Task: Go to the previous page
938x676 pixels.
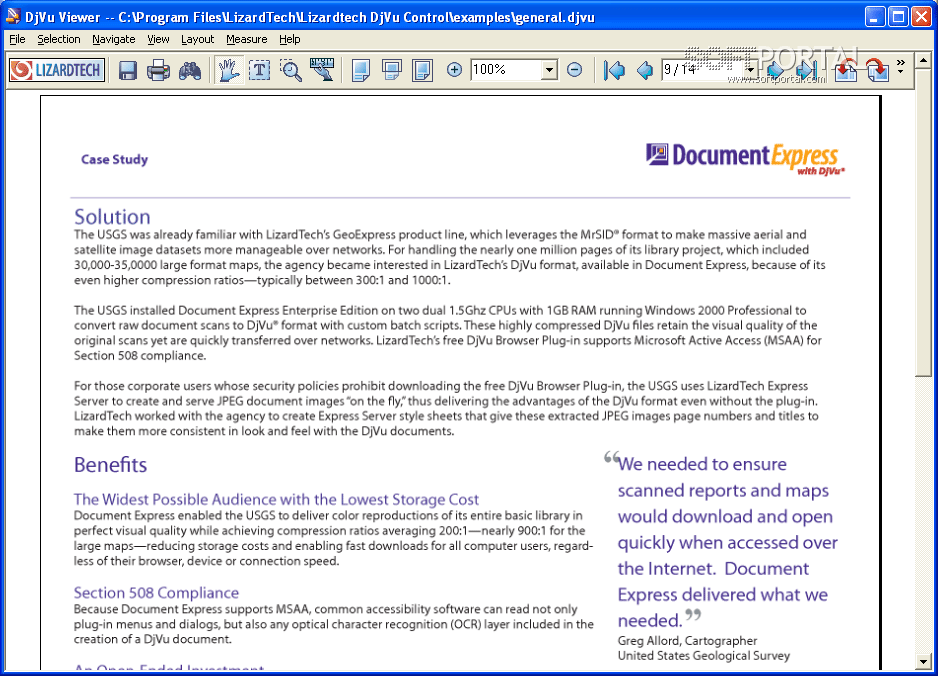Action: 645,71
